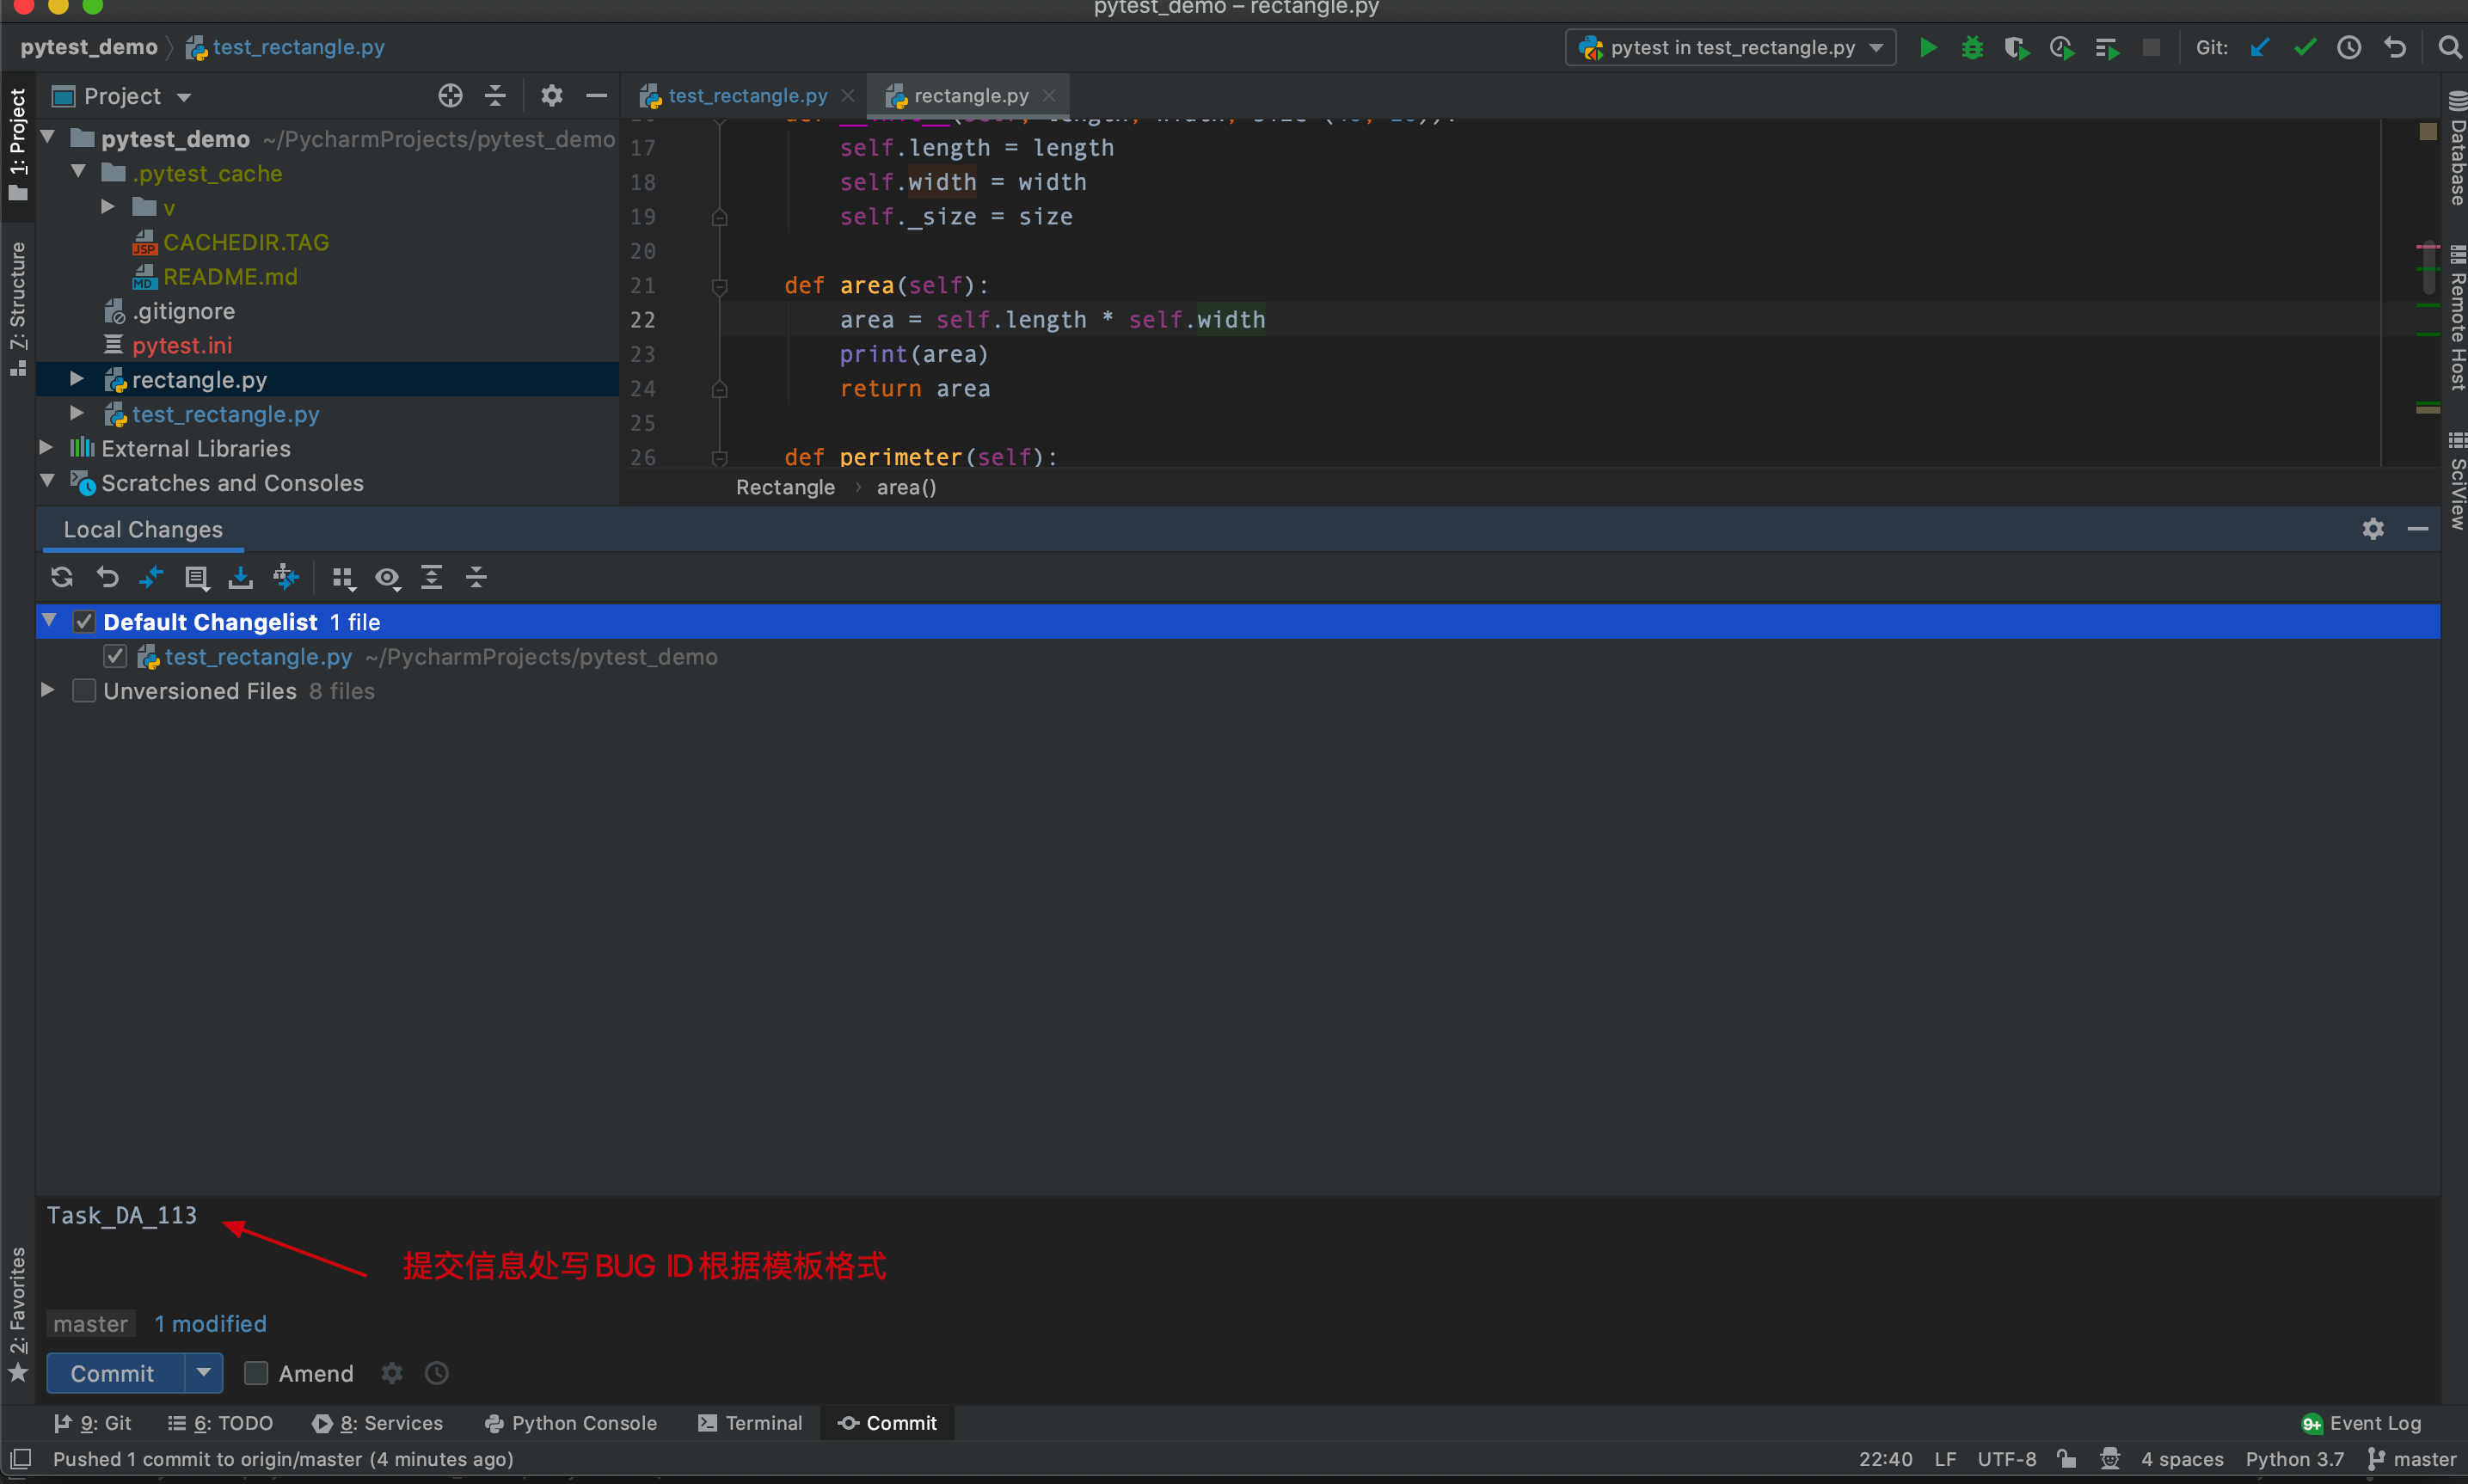2468x1484 pixels.
Task: Open the pytest run configuration dropdown
Action: click(x=1731, y=47)
